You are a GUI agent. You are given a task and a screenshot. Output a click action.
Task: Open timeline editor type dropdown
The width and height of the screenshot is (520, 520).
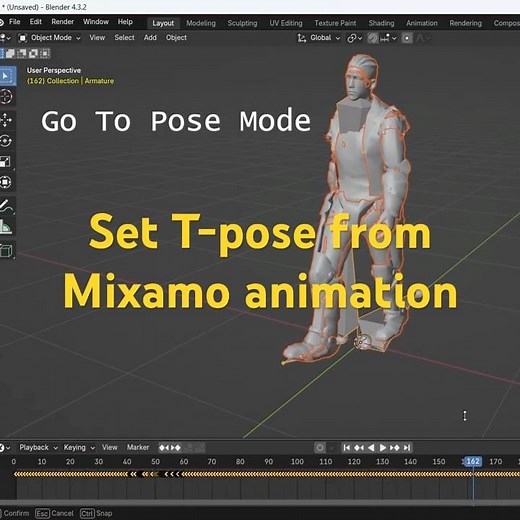tap(5, 448)
